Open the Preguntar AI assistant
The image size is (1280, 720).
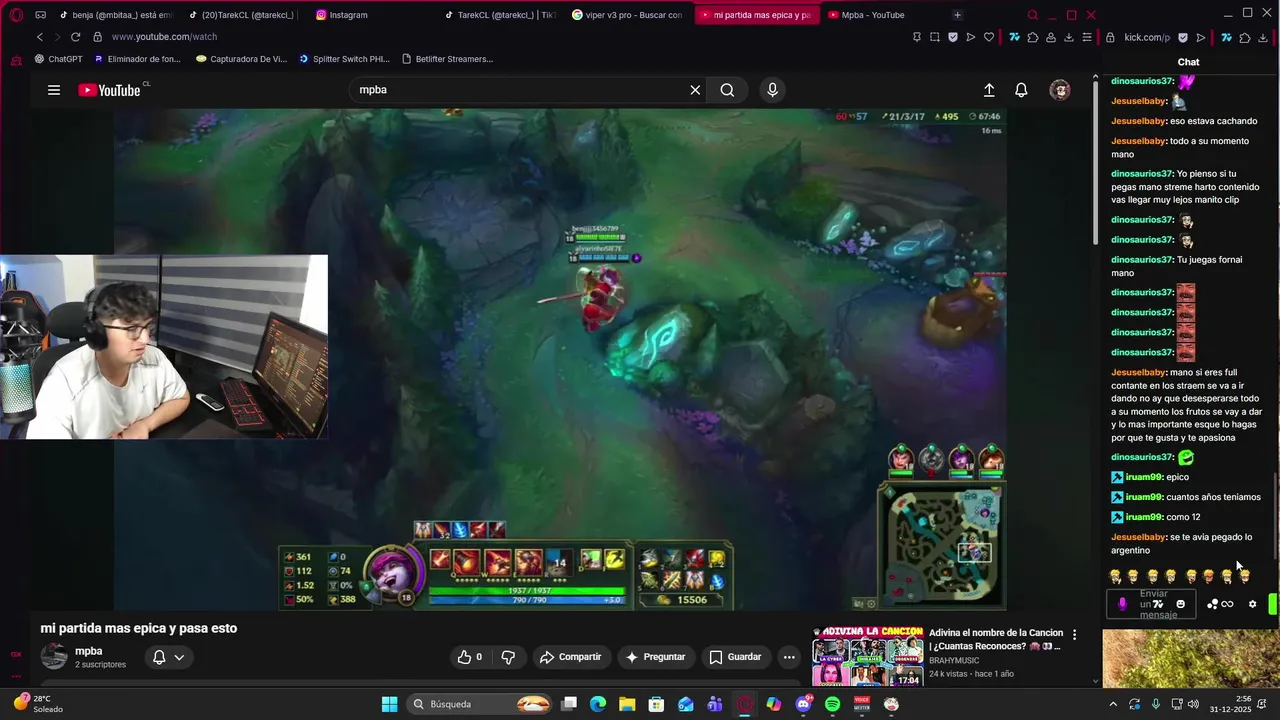656,657
